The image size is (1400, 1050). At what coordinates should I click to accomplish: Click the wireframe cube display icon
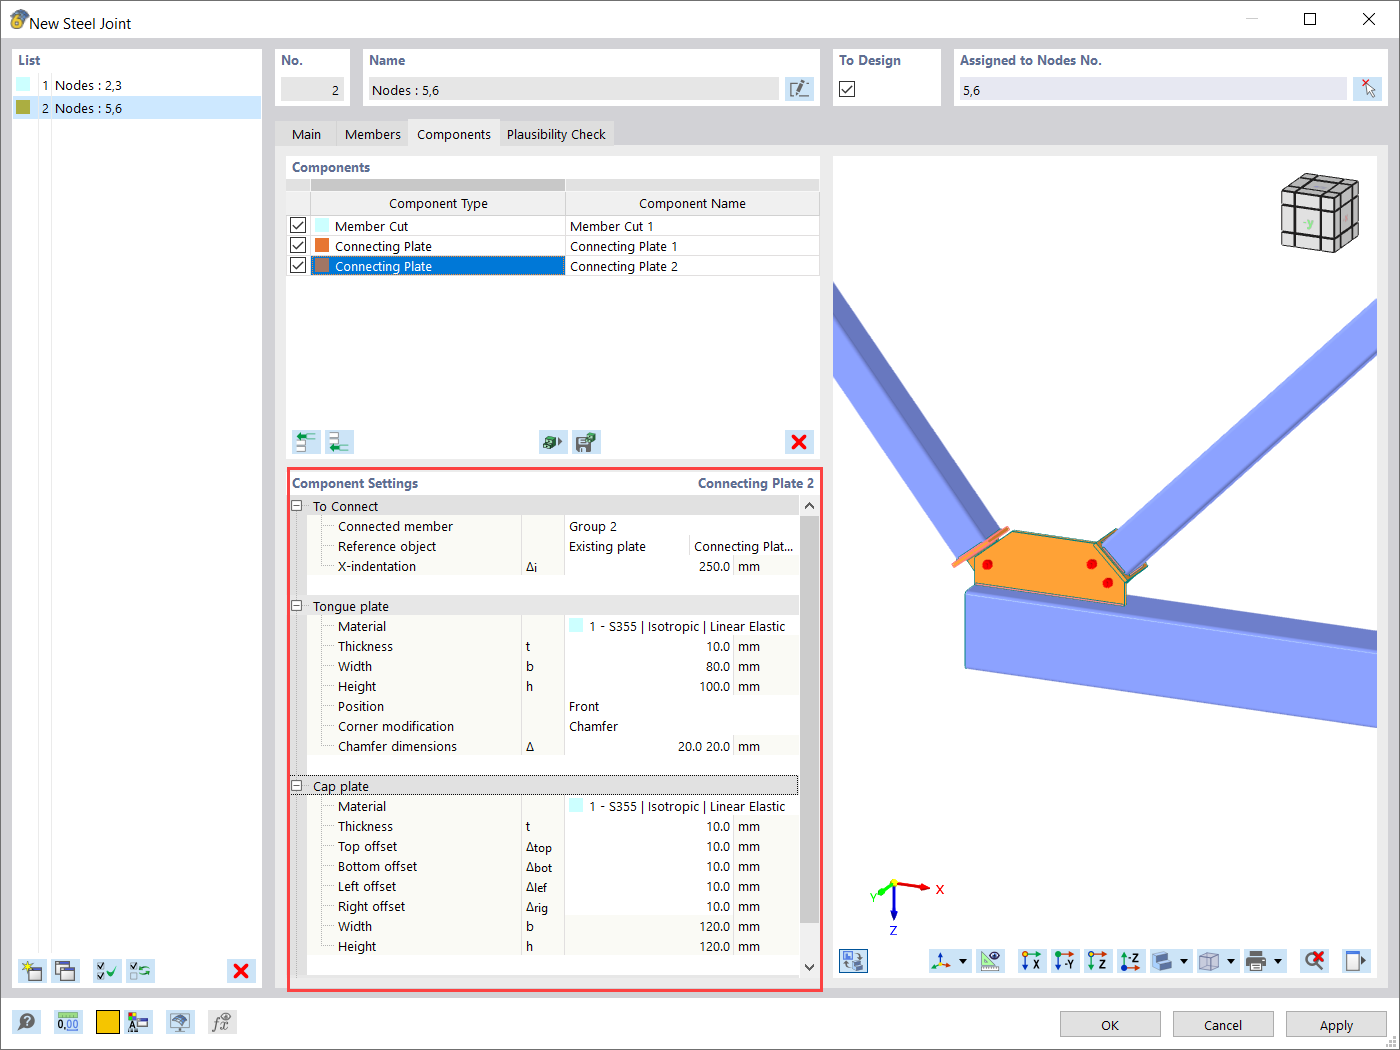coord(1209,961)
